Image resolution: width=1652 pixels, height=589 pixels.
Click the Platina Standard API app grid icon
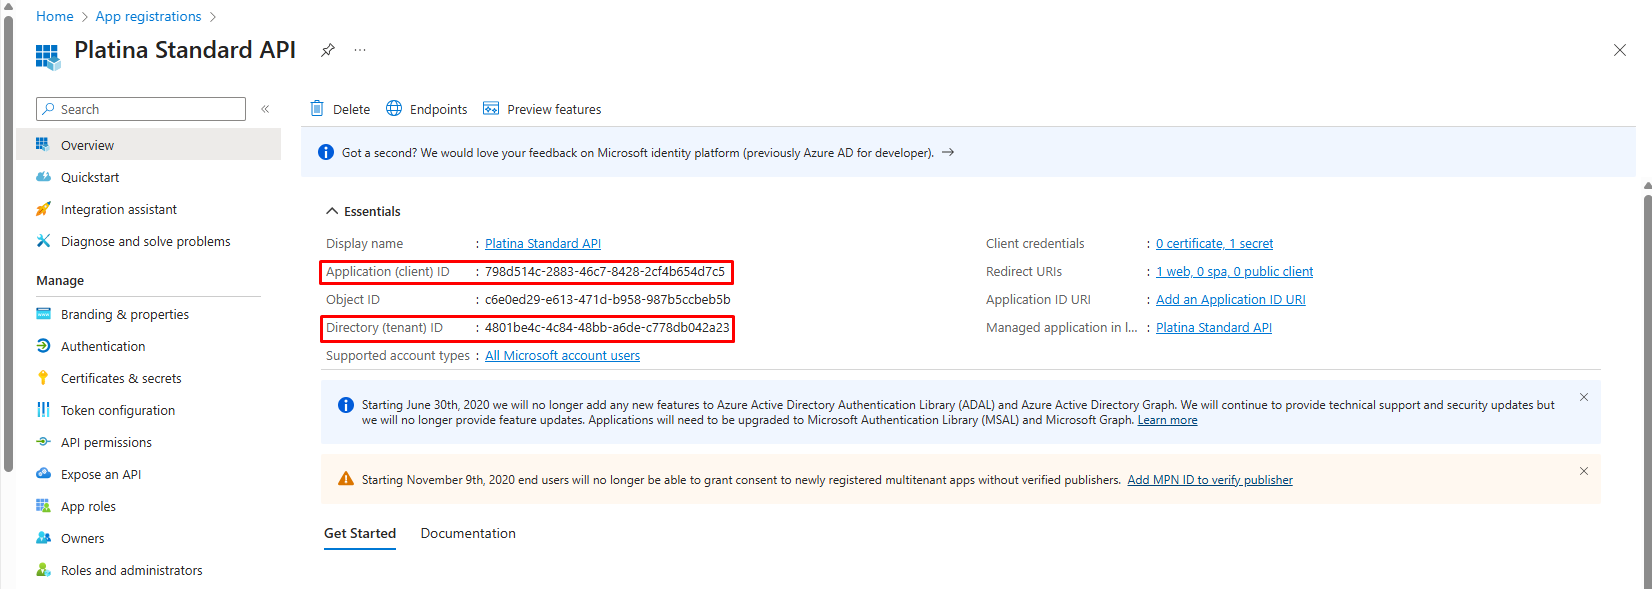(x=47, y=56)
